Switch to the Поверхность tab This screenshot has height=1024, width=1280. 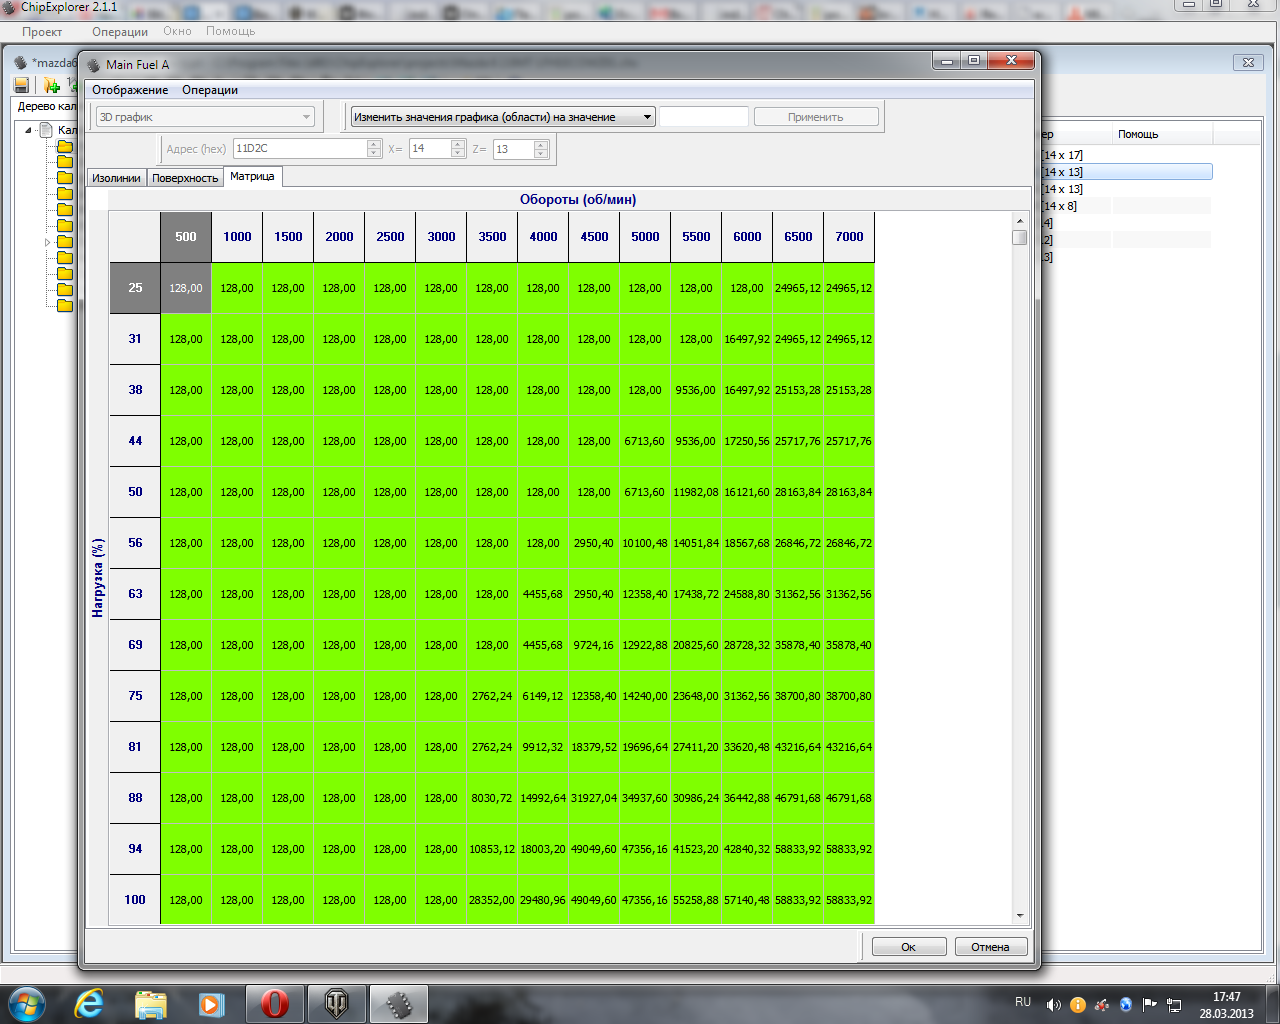point(185,178)
